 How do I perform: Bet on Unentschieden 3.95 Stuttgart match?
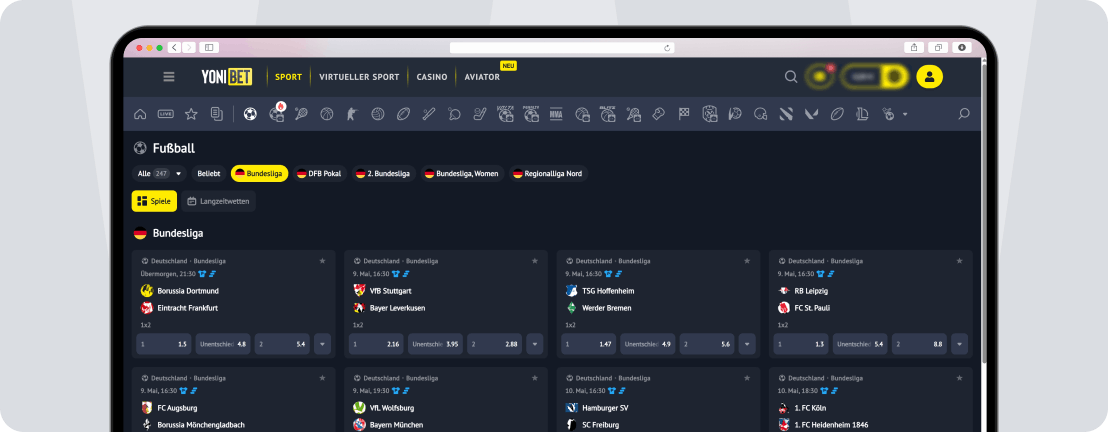pos(435,344)
